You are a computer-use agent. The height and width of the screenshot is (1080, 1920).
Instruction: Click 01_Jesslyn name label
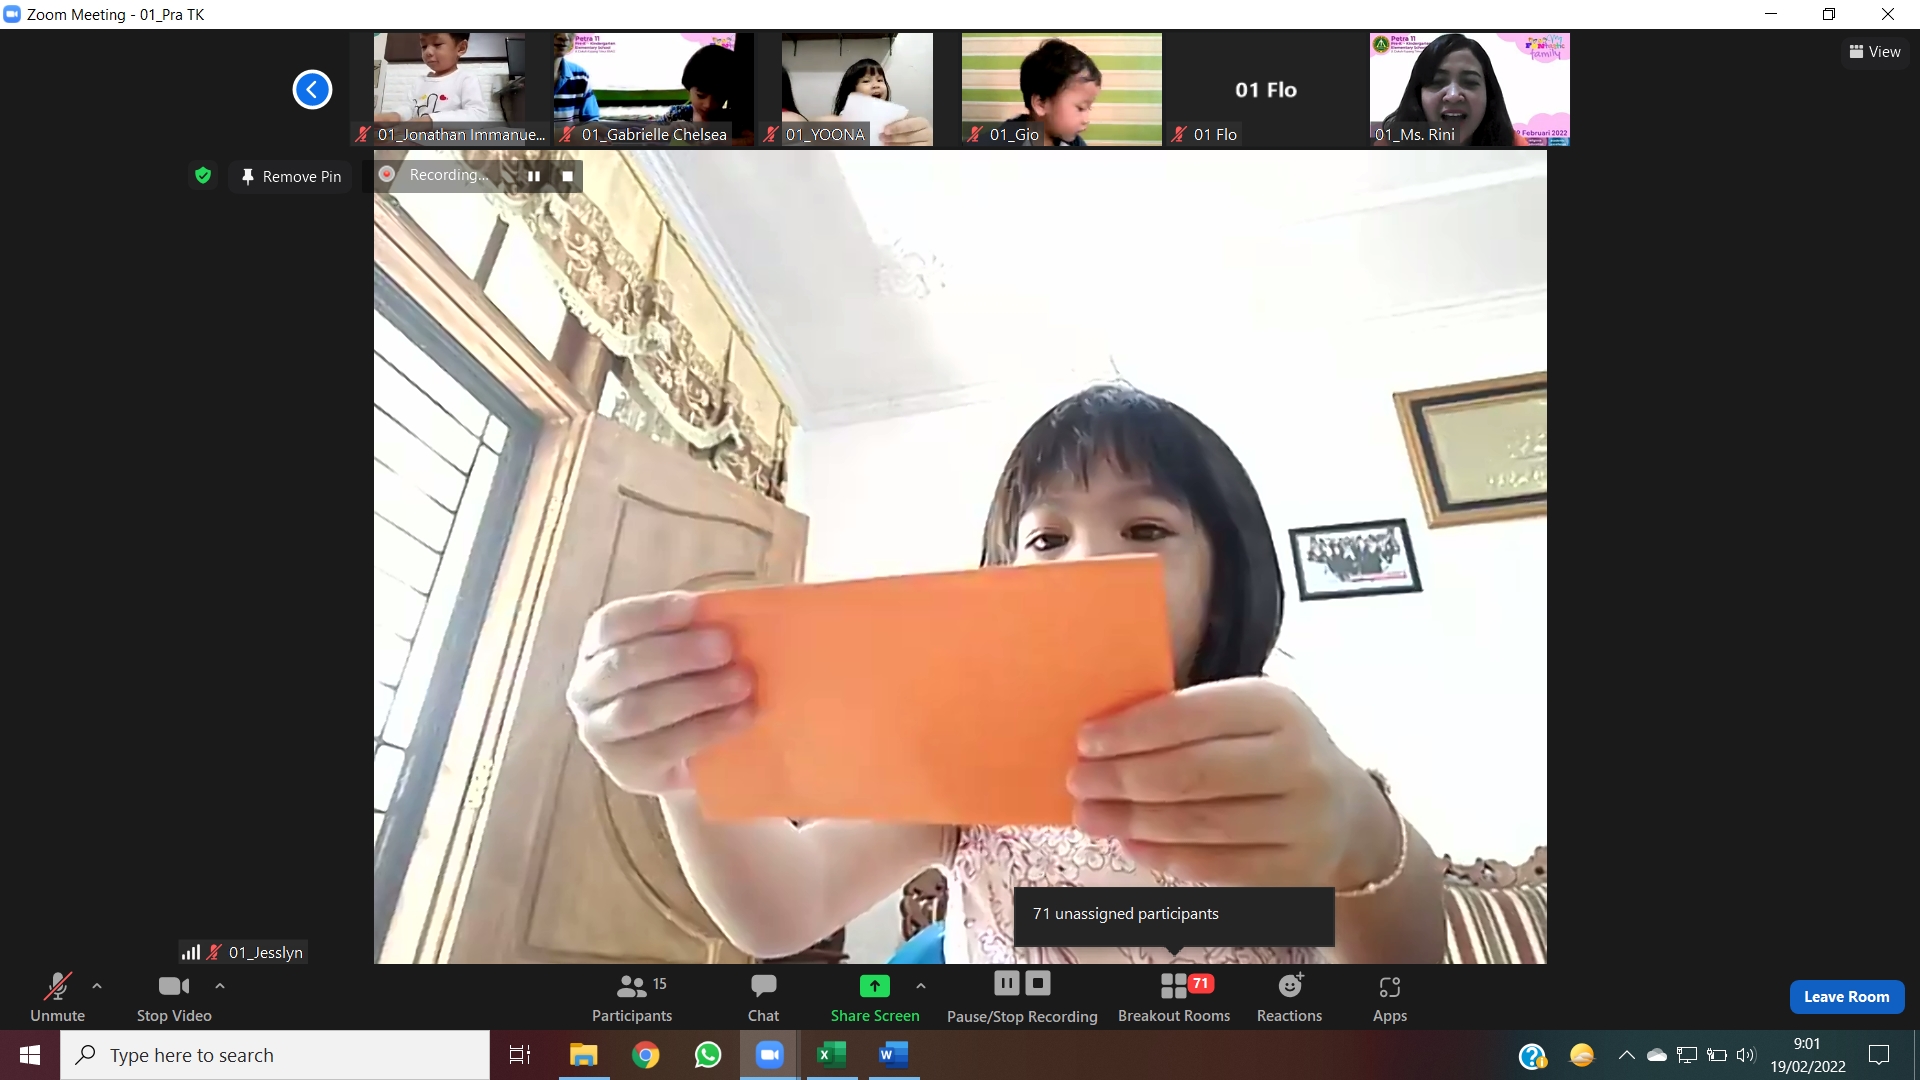(x=265, y=952)
